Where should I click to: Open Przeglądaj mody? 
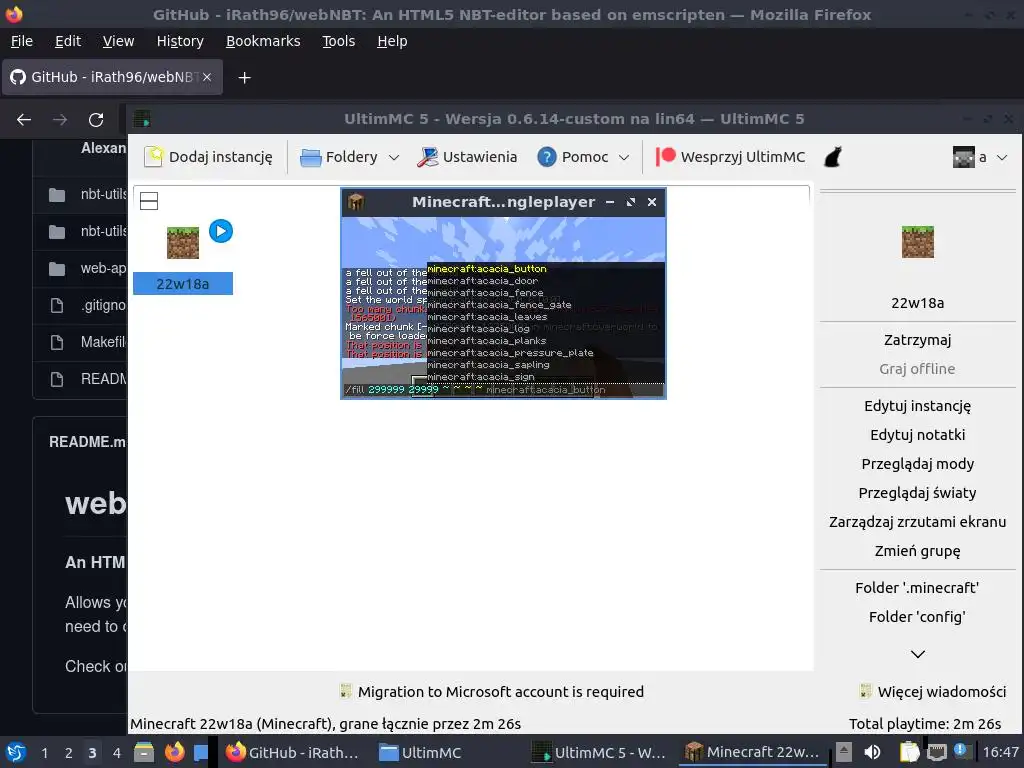pyautogui.click(x=918, y=464)
